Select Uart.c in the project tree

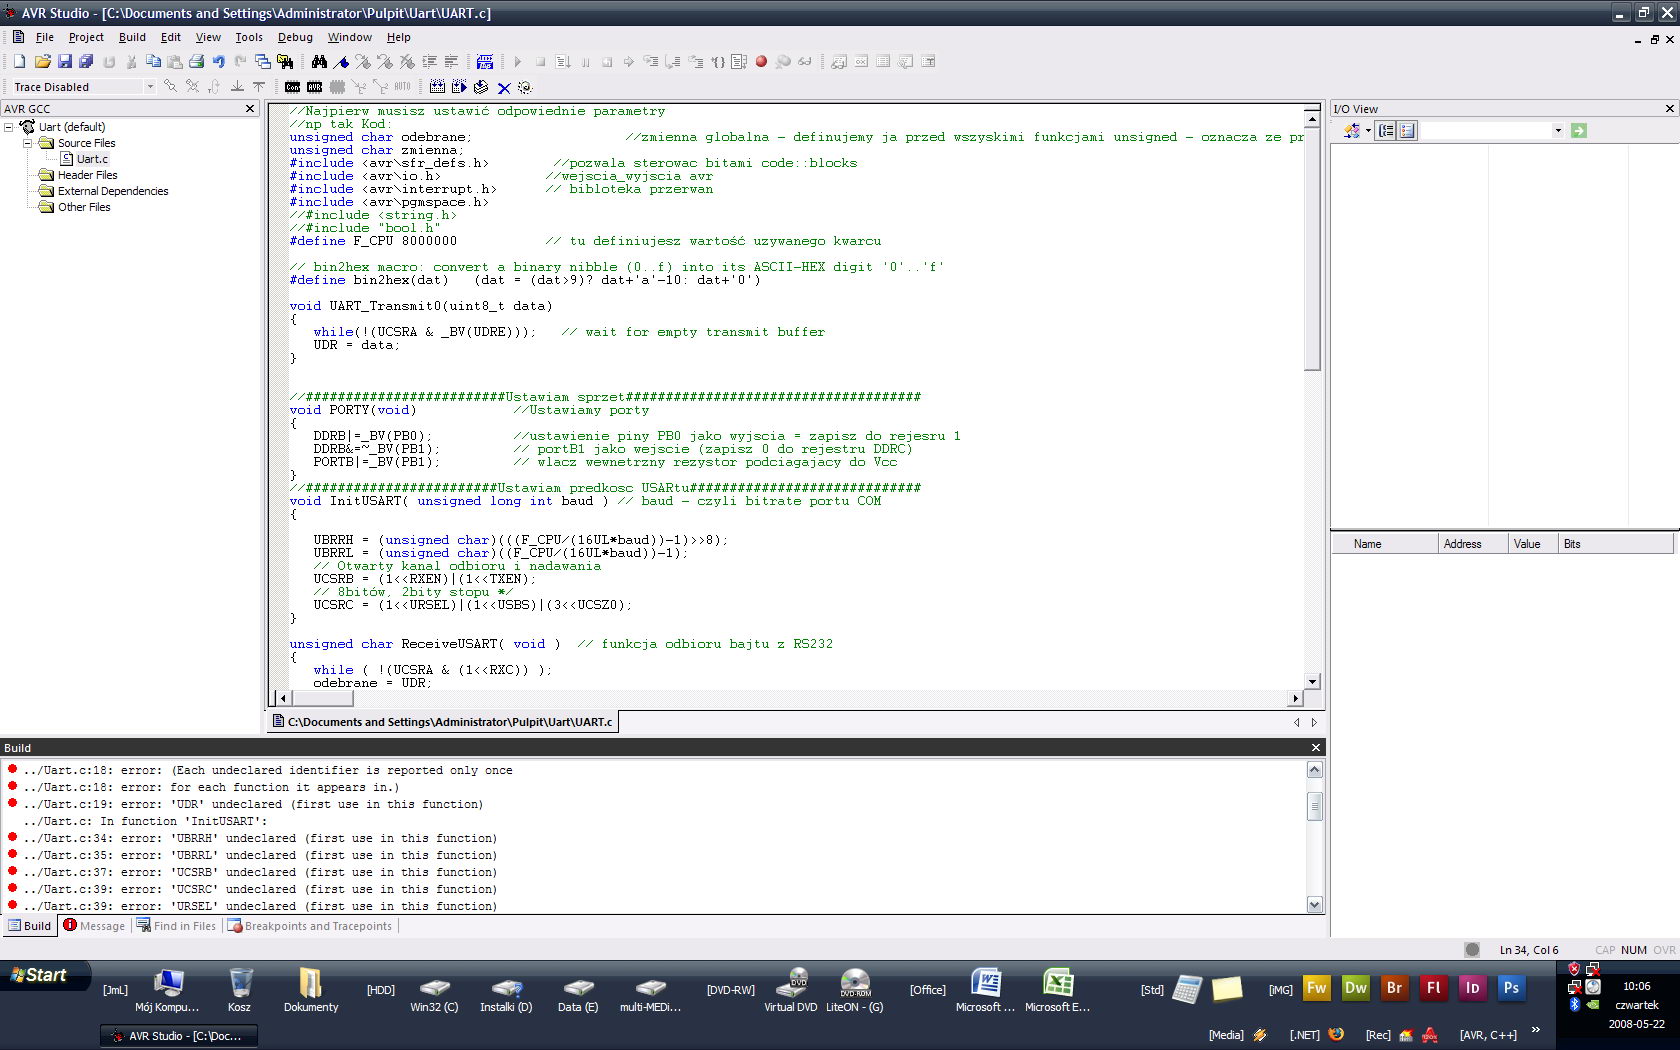pos(91,159)
